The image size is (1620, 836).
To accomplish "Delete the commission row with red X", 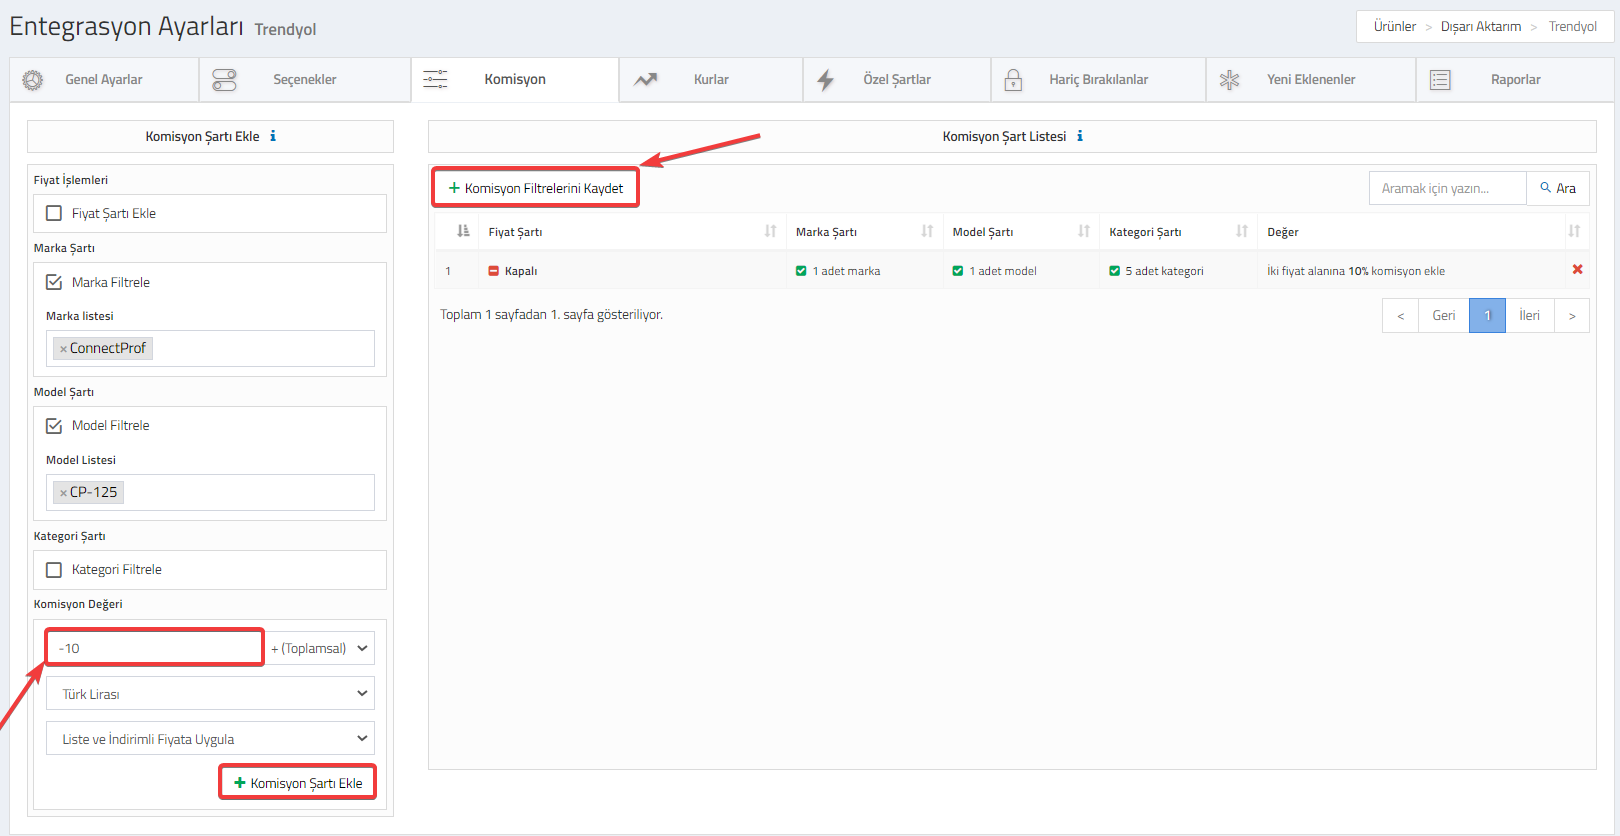I will click(1578, 269).
